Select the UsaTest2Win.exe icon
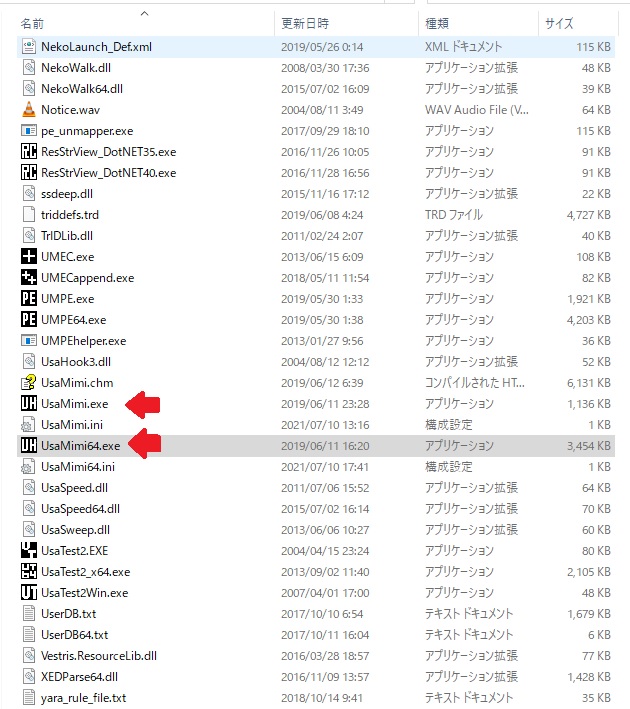630x709 pixels. [x=29, y=592]
